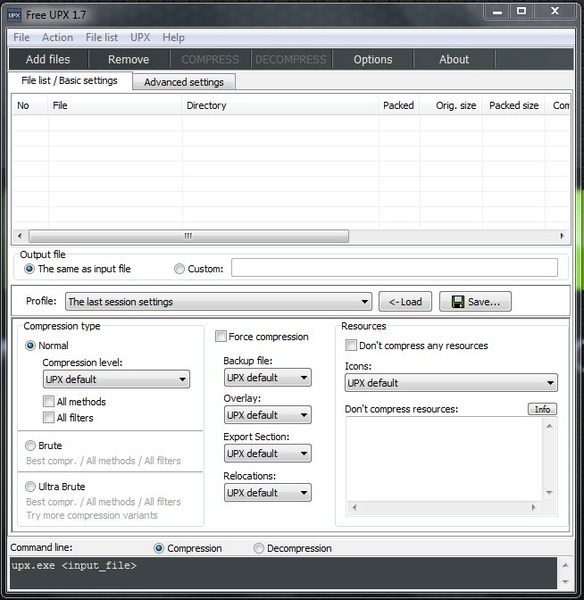Screen dimensions: 584x600
Task: Open the File list menu
Action: (102, 38)
